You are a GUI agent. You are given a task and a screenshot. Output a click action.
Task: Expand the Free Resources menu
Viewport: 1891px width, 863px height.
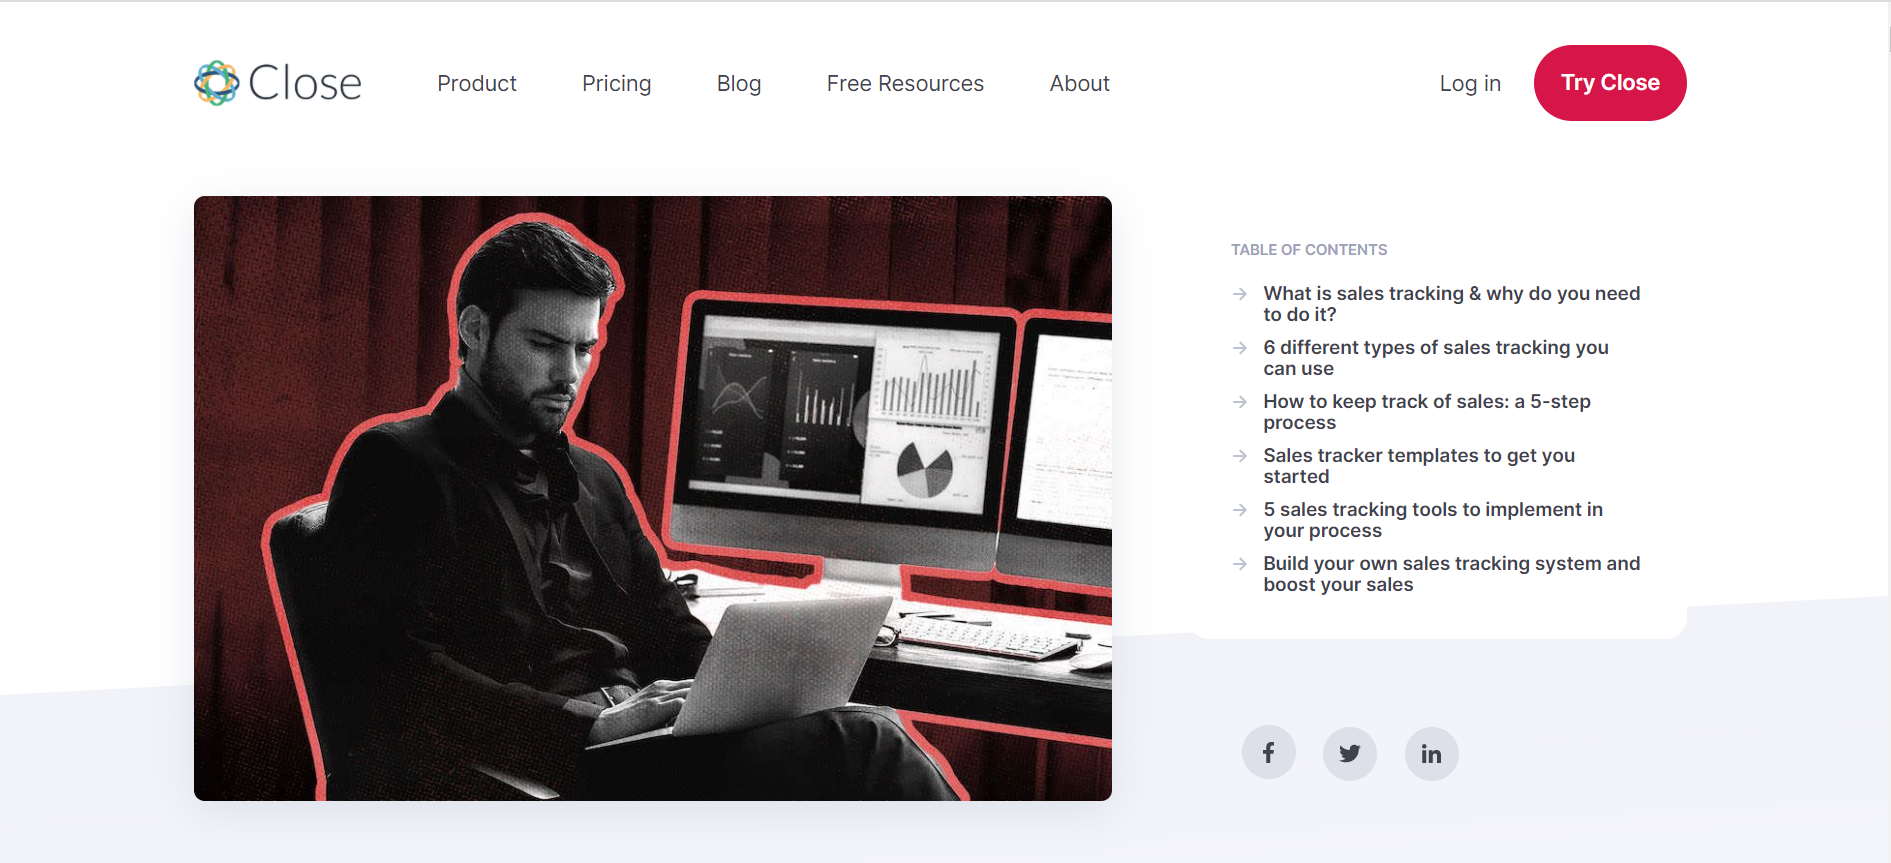coord(904,84)
